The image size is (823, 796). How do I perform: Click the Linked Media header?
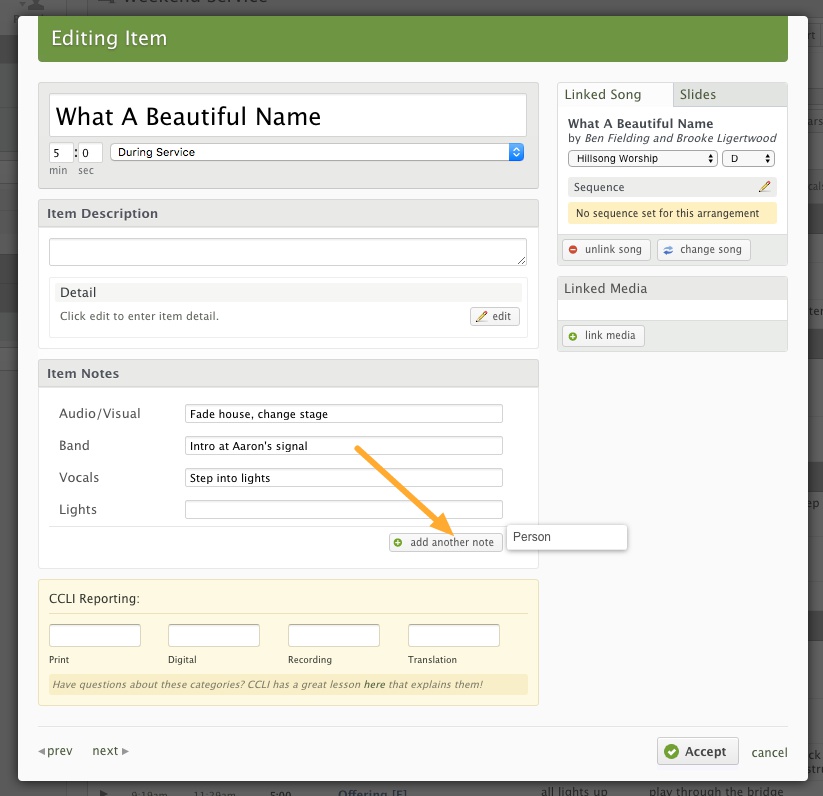pos(672,289)
